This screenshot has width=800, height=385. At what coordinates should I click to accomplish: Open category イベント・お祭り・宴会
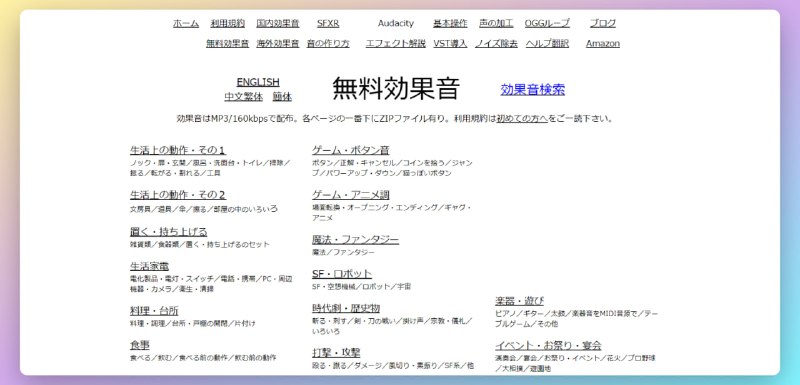tap(548, 345)
